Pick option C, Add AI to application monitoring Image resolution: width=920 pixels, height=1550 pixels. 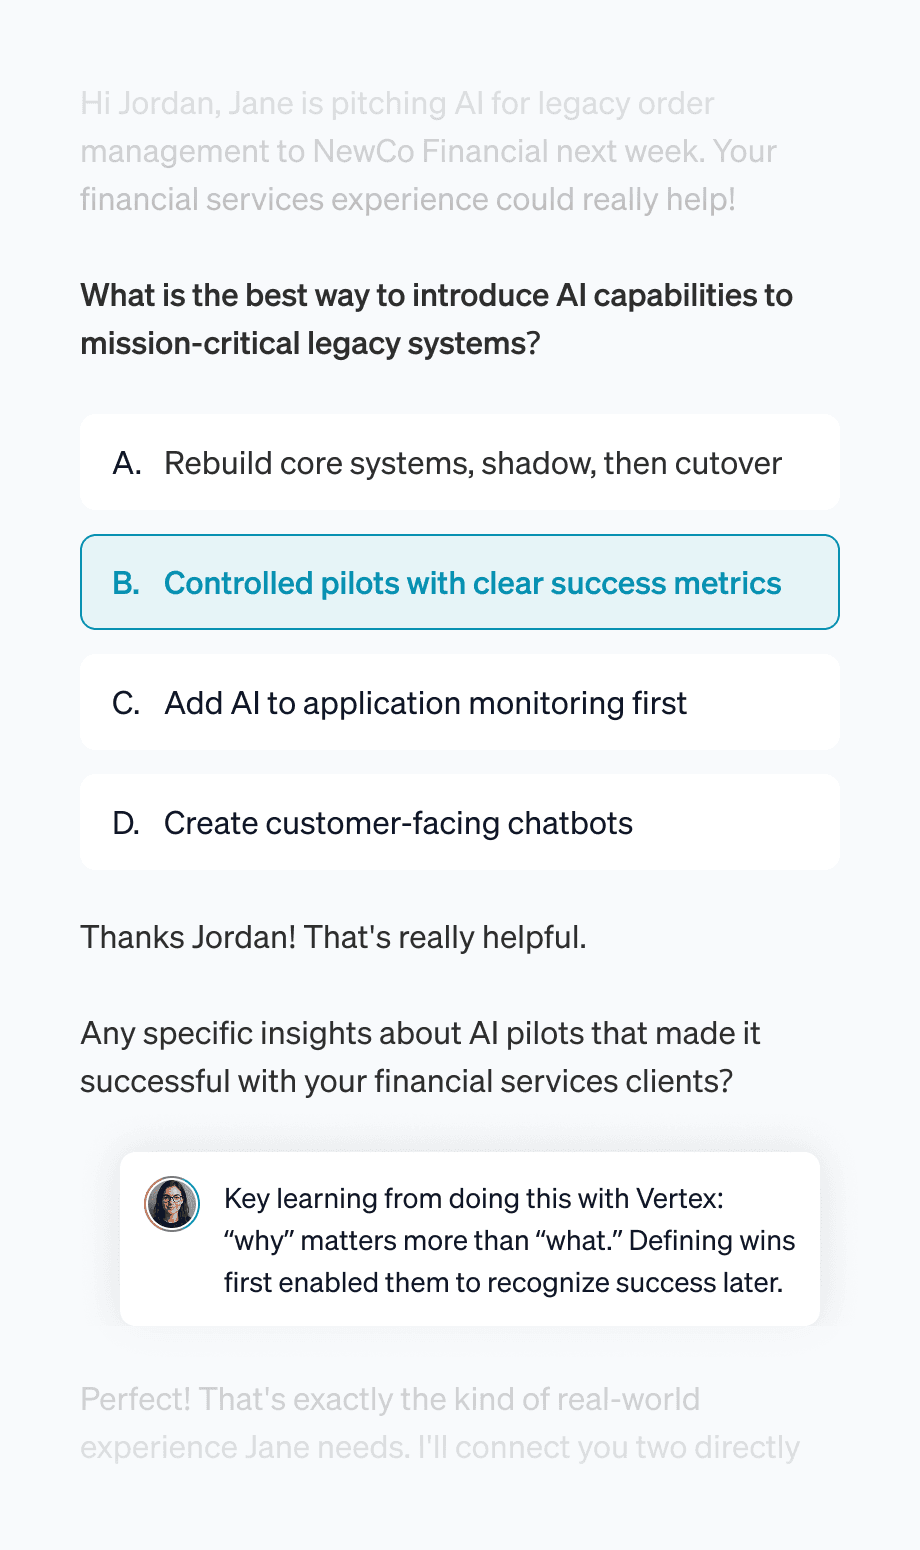pos(460,703)
